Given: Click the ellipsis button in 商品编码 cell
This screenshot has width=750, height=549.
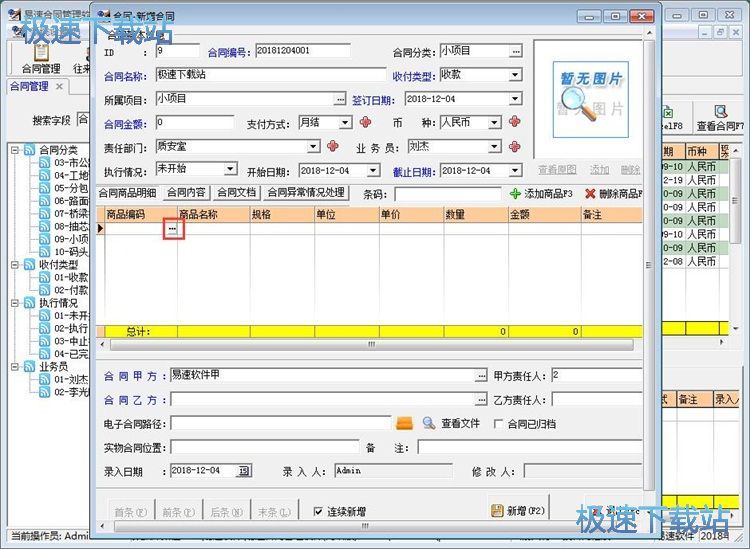Looking at the screenshot, I should pyautogui.click(x=172, y=229).
